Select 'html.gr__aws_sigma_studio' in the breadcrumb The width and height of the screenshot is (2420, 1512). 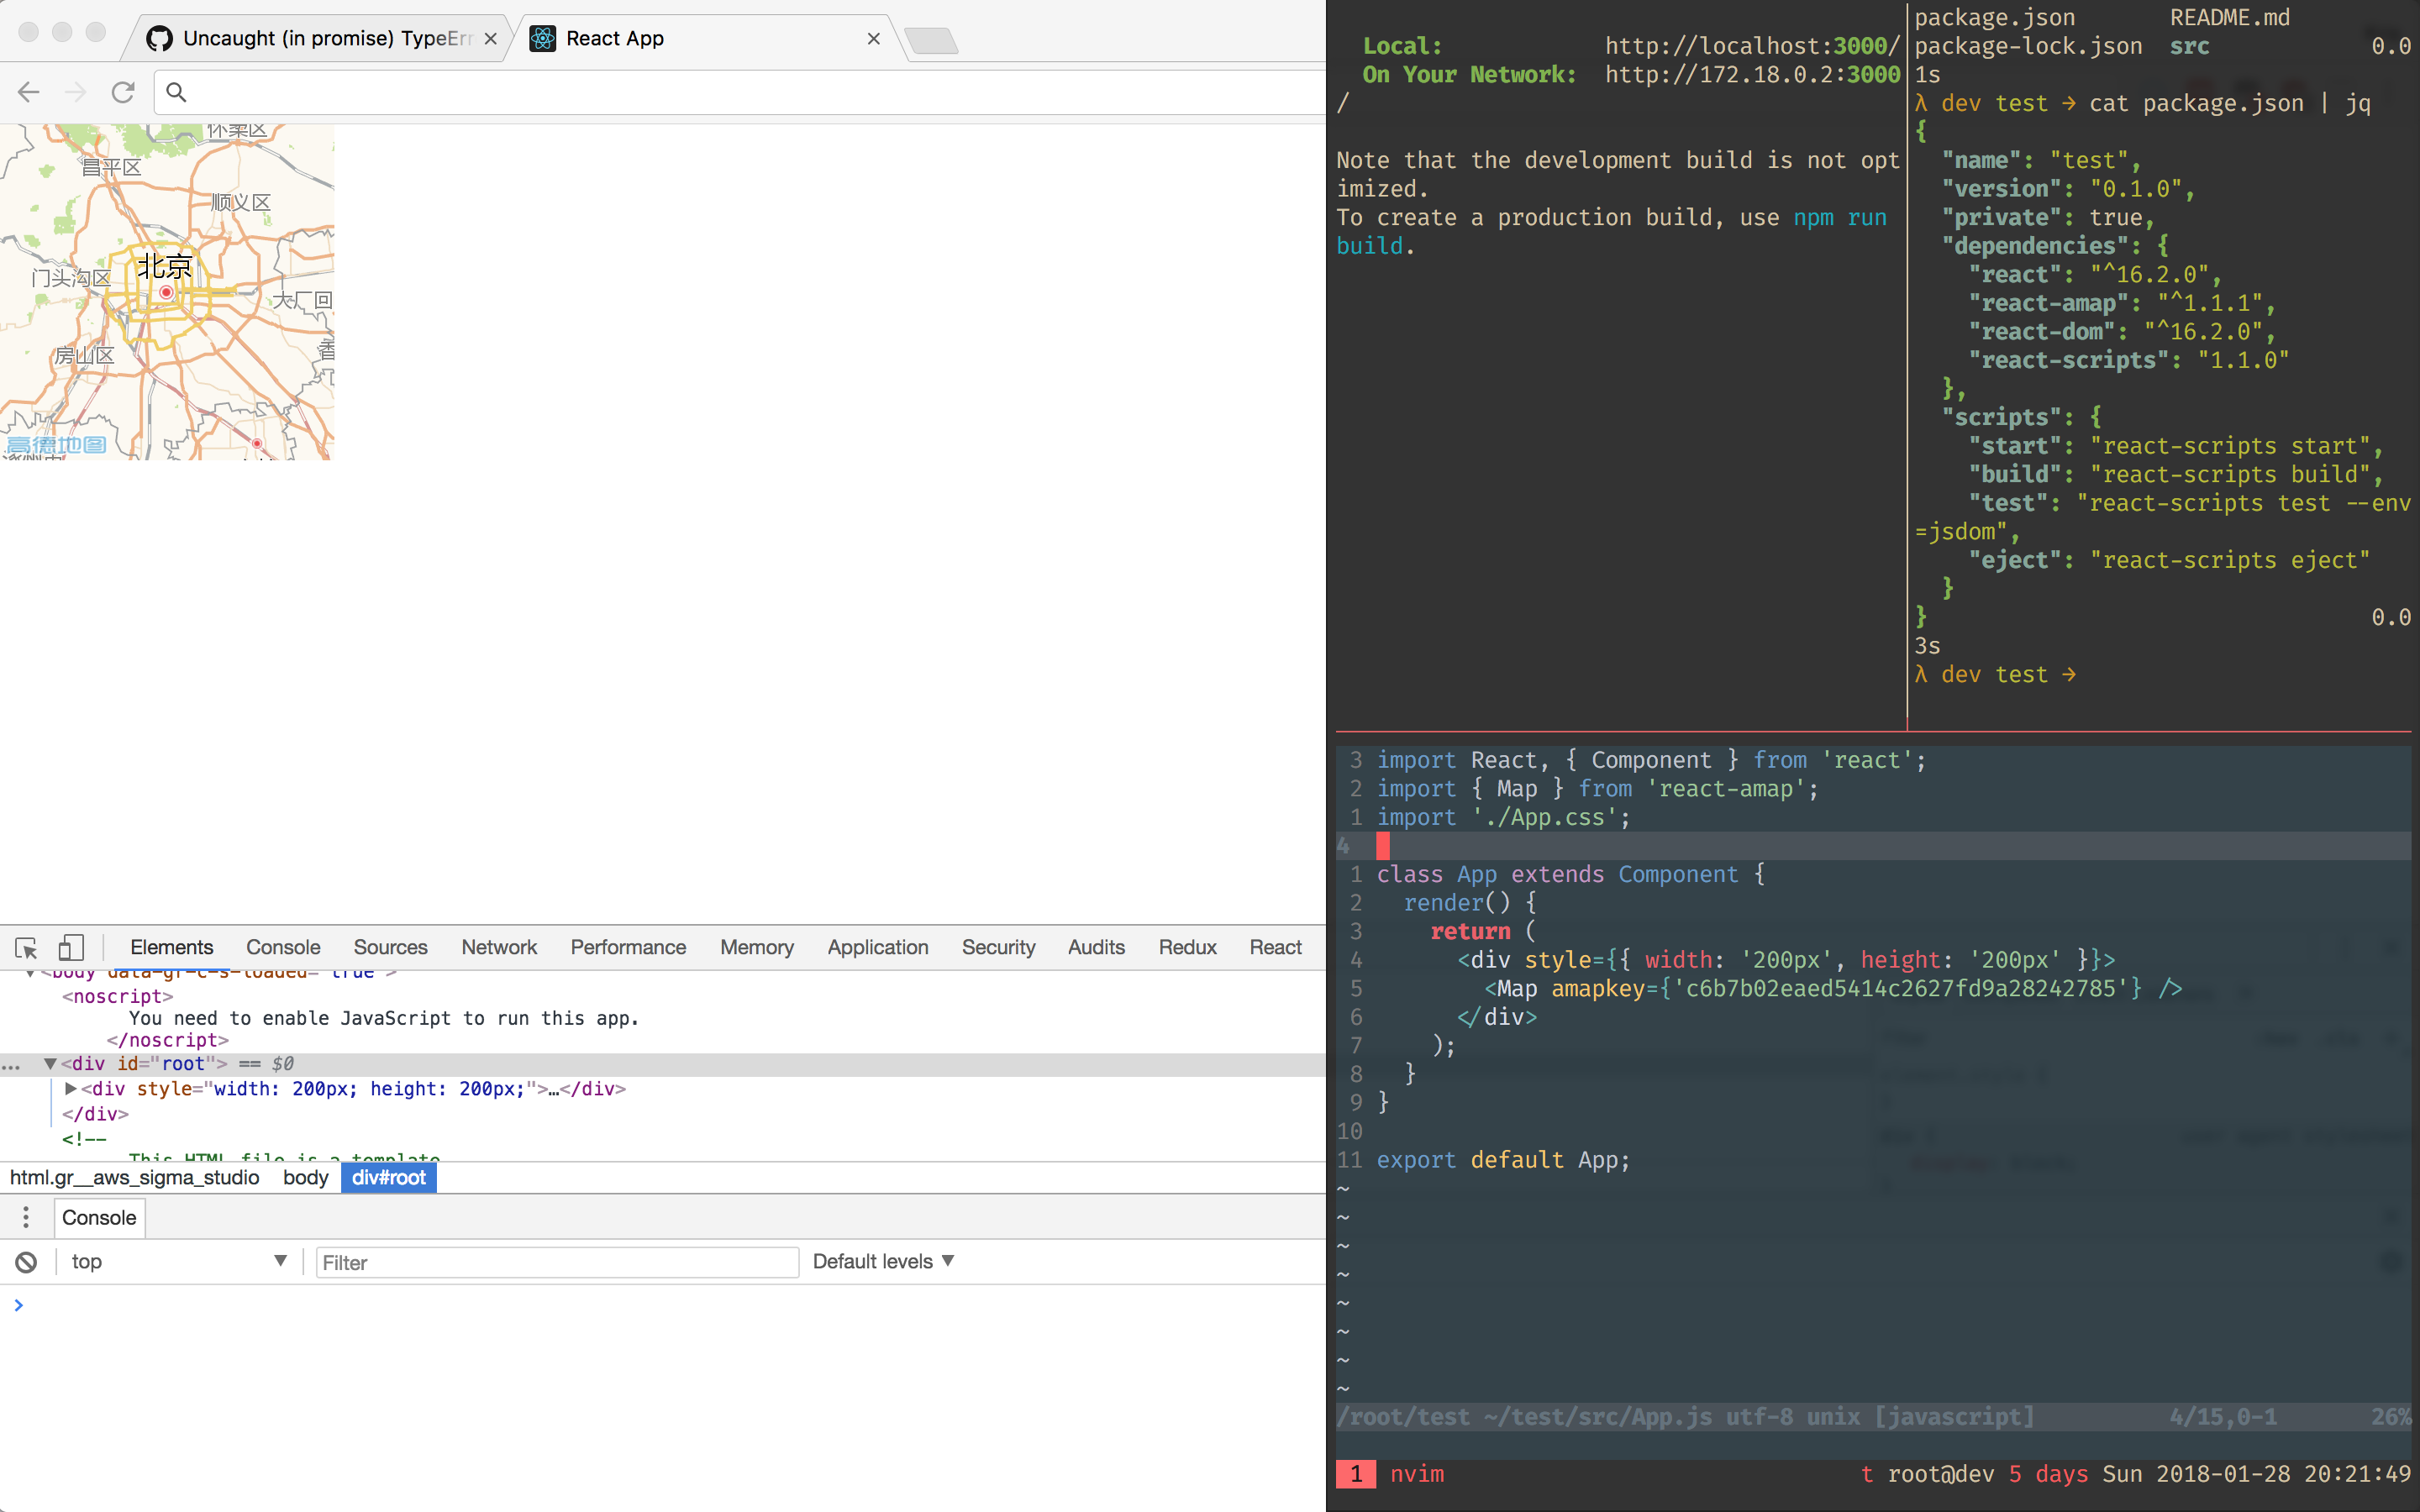pos(135,1177)
